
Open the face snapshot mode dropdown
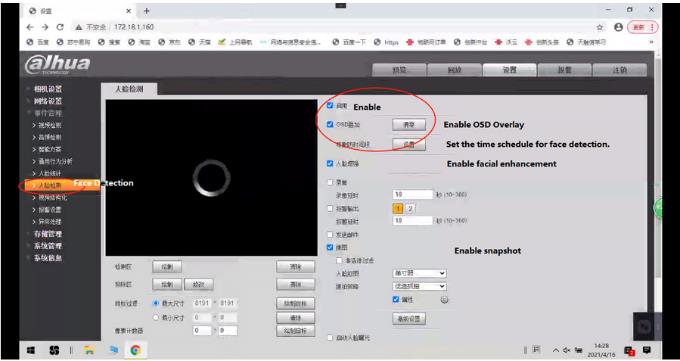[419, 274]
